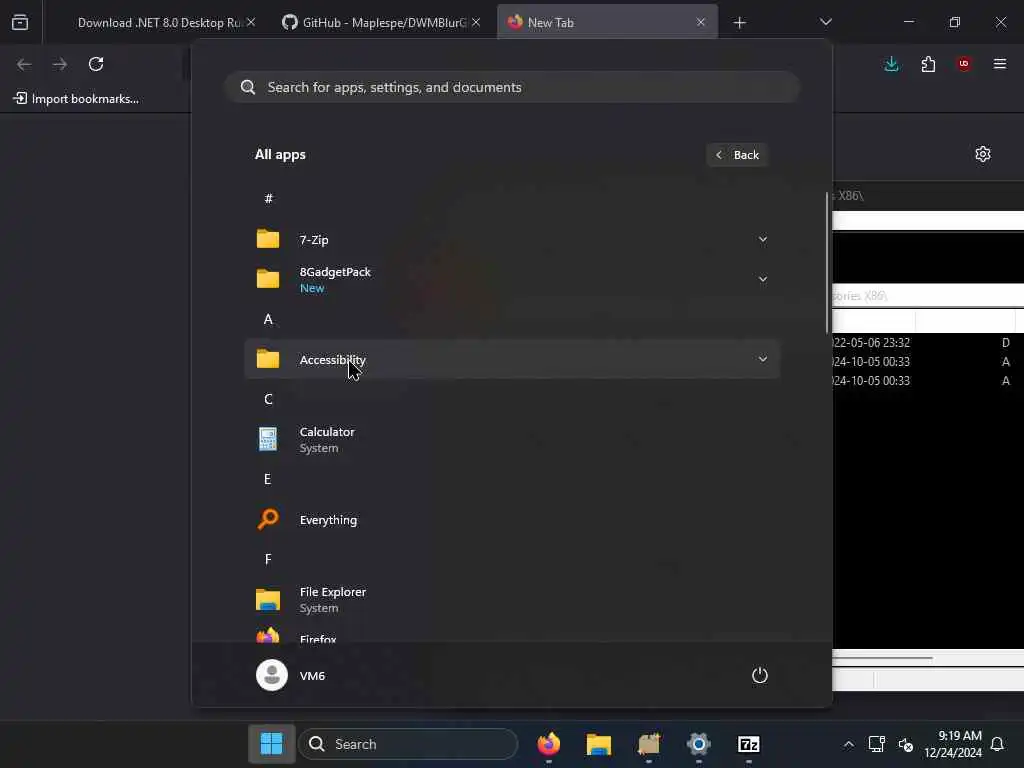Open the Firefox extensions menu
The height and width of the screenshot is (768, 1024).
tap(928, 64)
